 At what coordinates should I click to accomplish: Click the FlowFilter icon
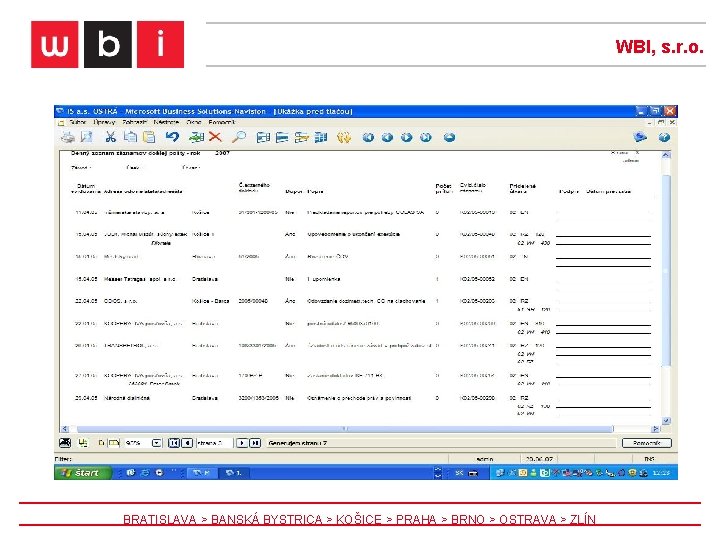(301, 137)
